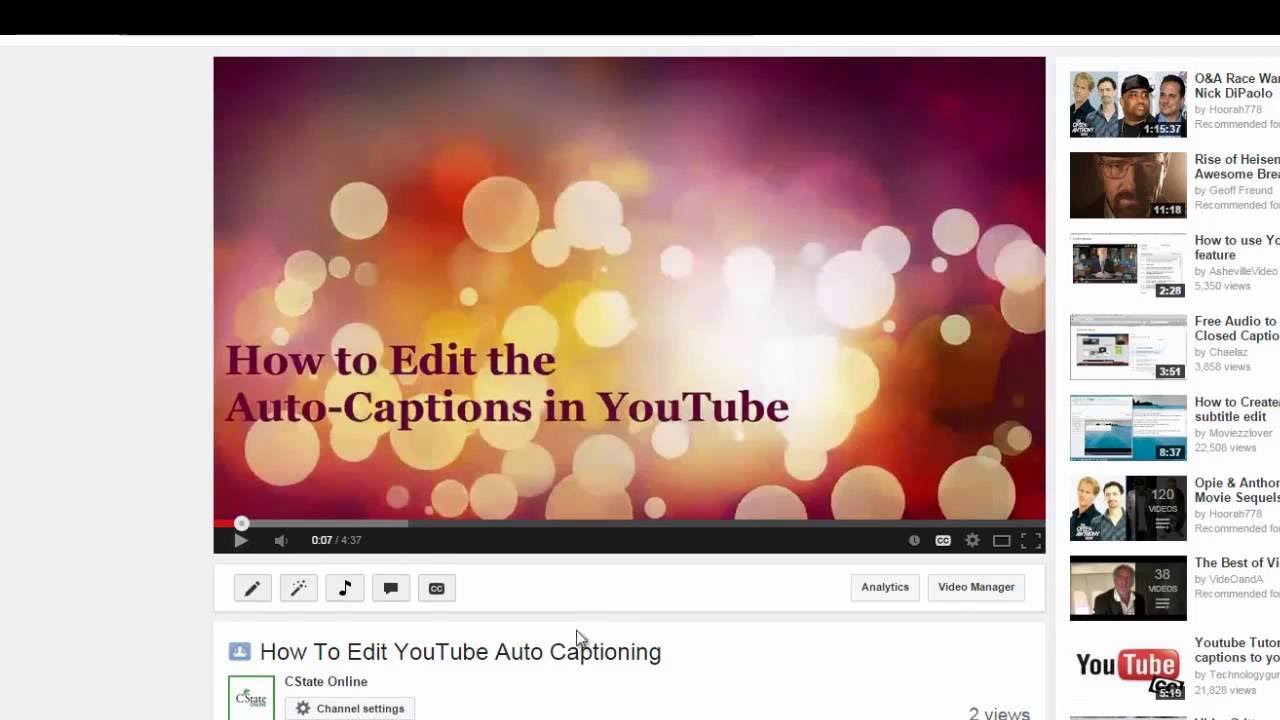Open the annotations speech bubble tool

tap(390, 588)
